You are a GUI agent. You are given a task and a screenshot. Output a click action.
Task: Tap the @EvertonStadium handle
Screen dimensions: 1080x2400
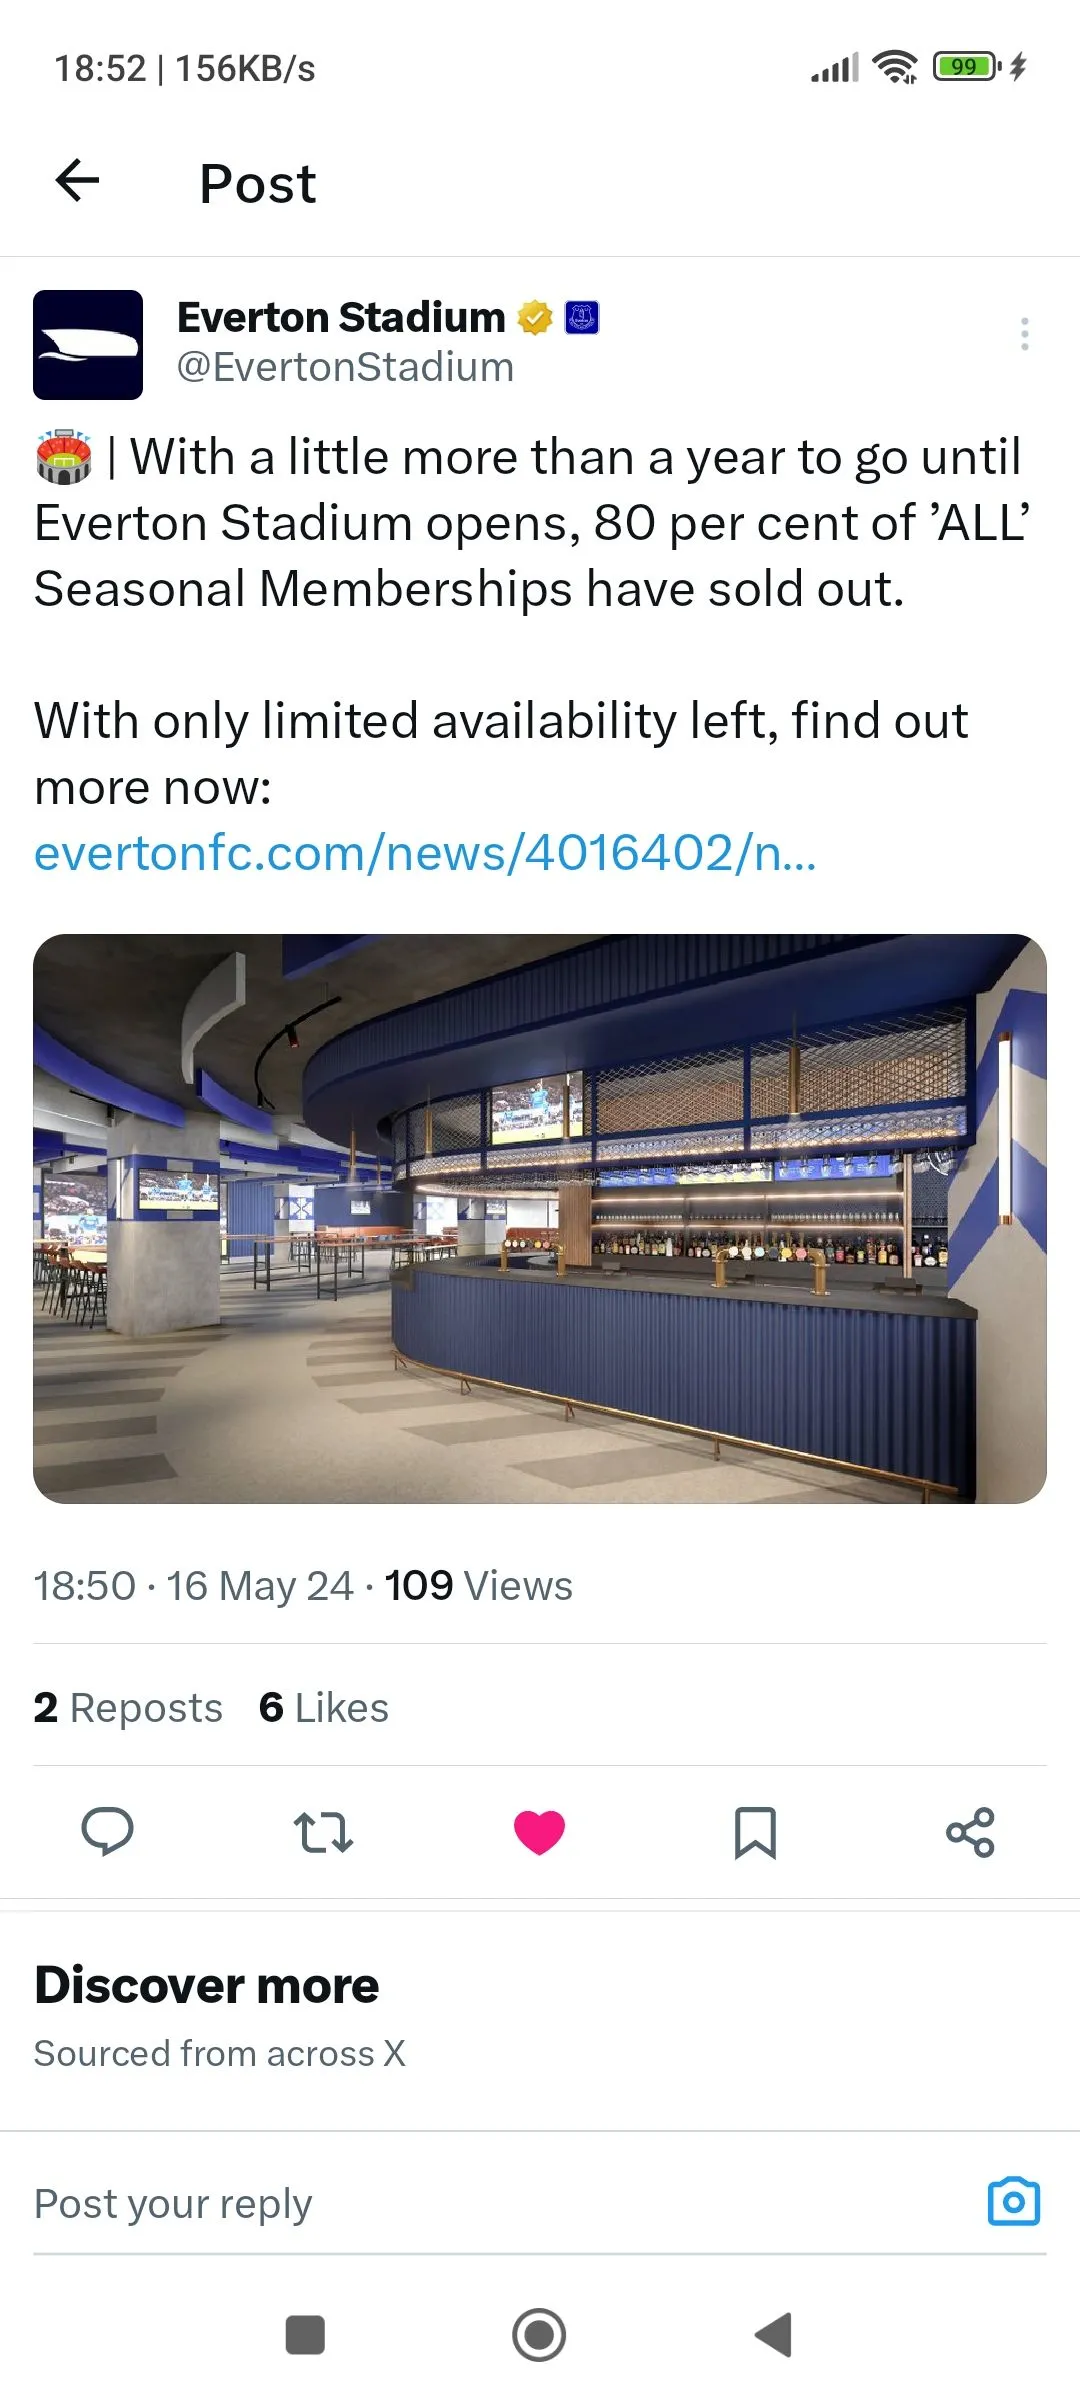coord(345,367)
